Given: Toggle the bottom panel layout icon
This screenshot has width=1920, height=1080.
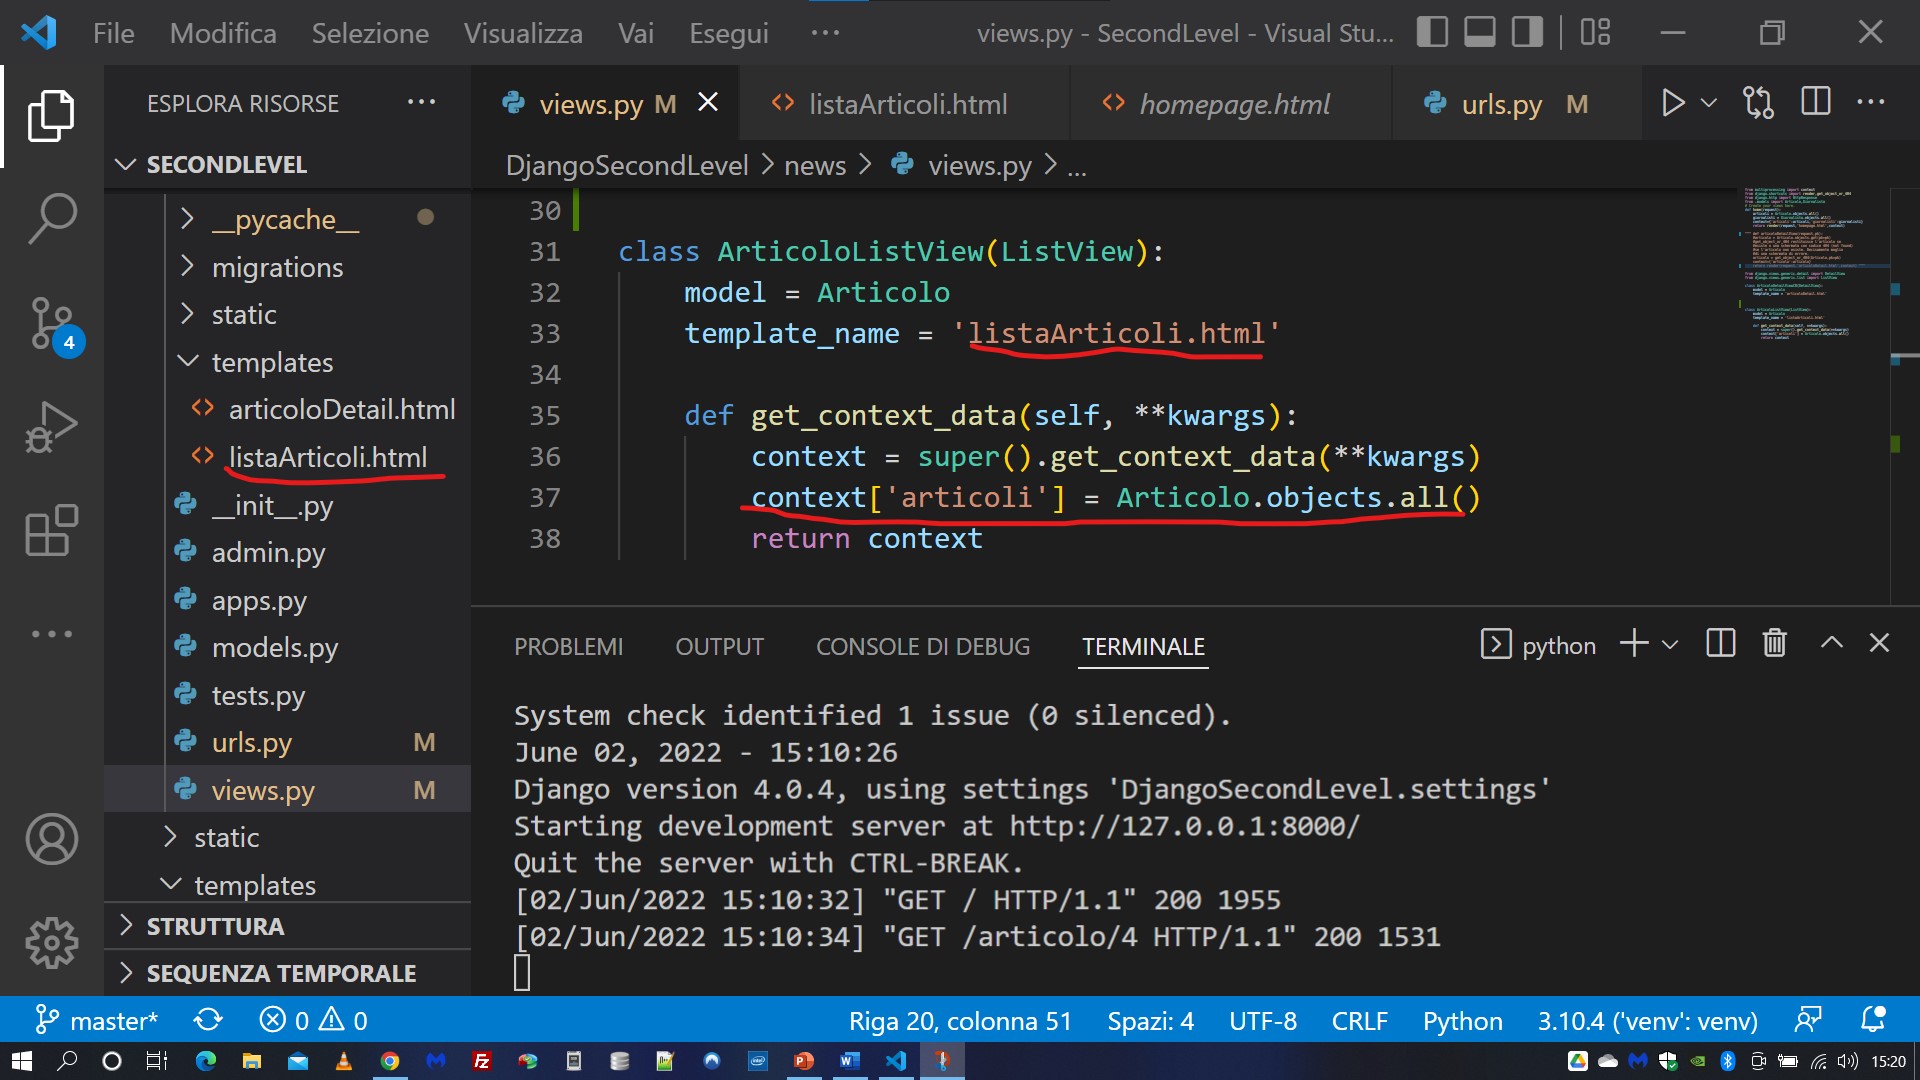Looking at the screenshot, I should click(1480, 33).
